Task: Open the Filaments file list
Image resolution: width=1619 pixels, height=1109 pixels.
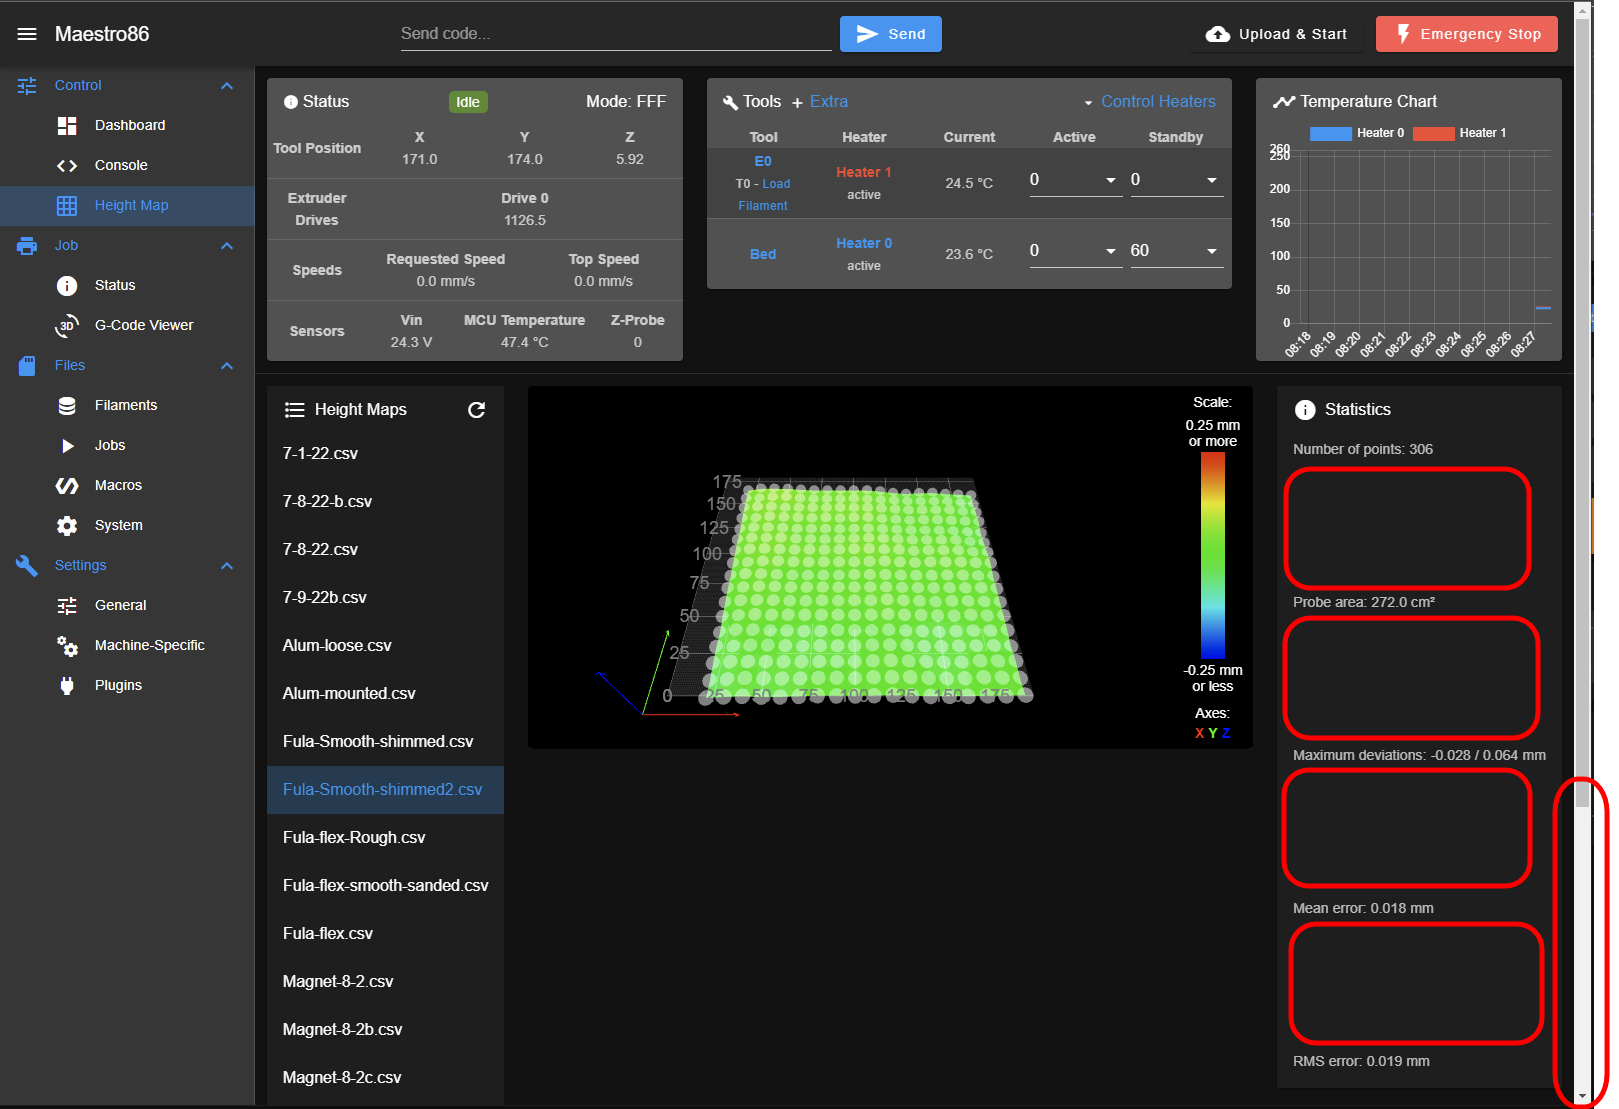Action: [x=128, y=405]
